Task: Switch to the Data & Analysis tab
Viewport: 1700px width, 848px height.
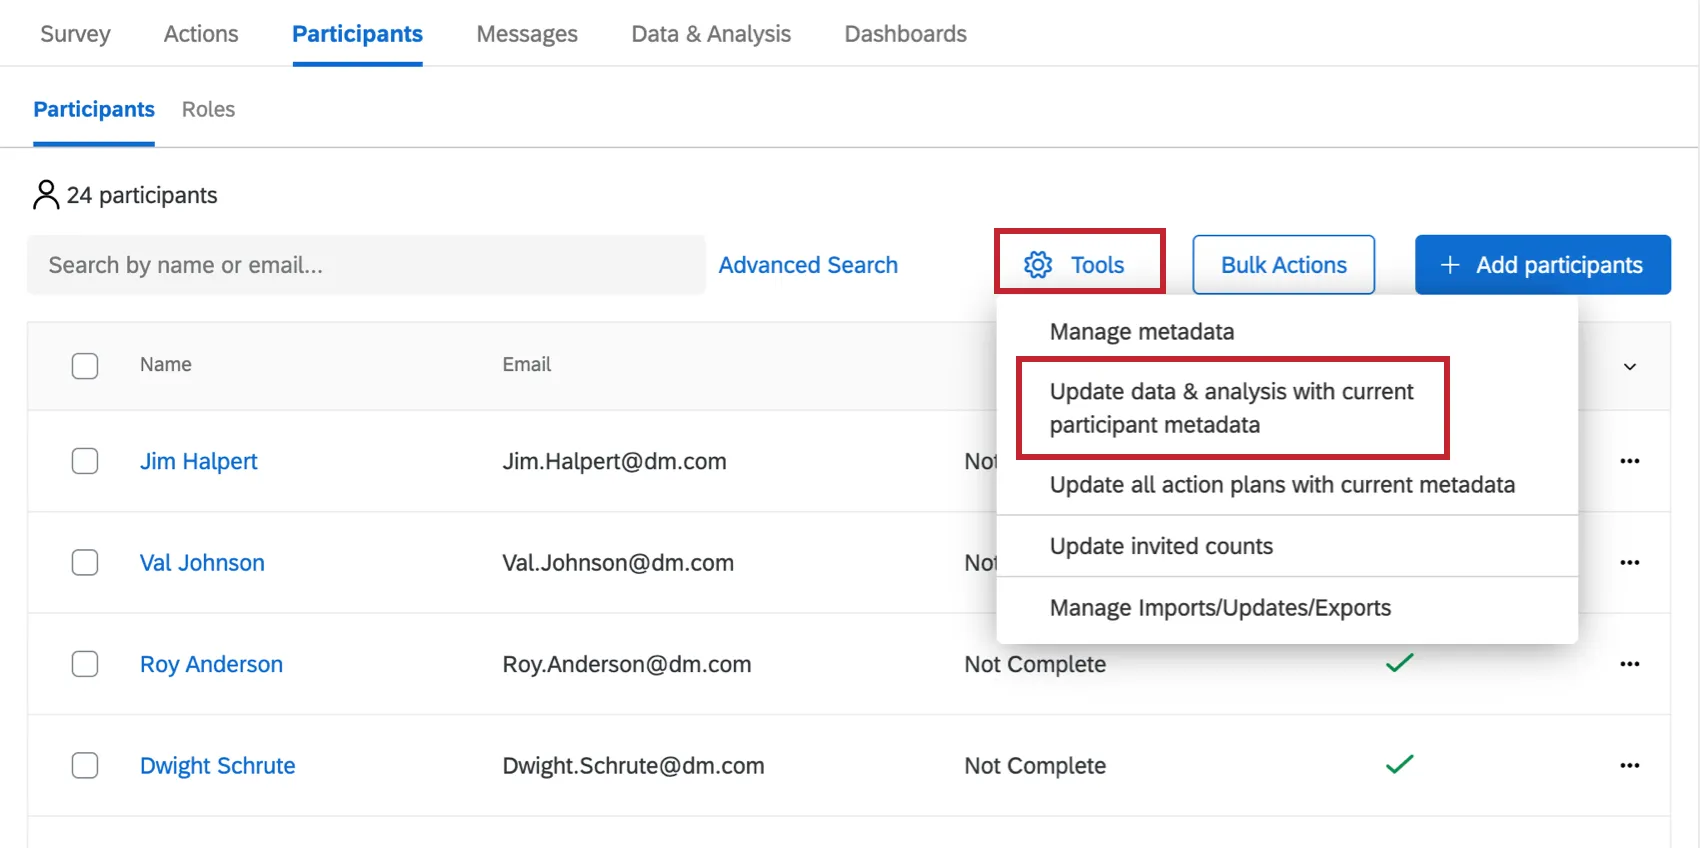Action: (711, 34)
